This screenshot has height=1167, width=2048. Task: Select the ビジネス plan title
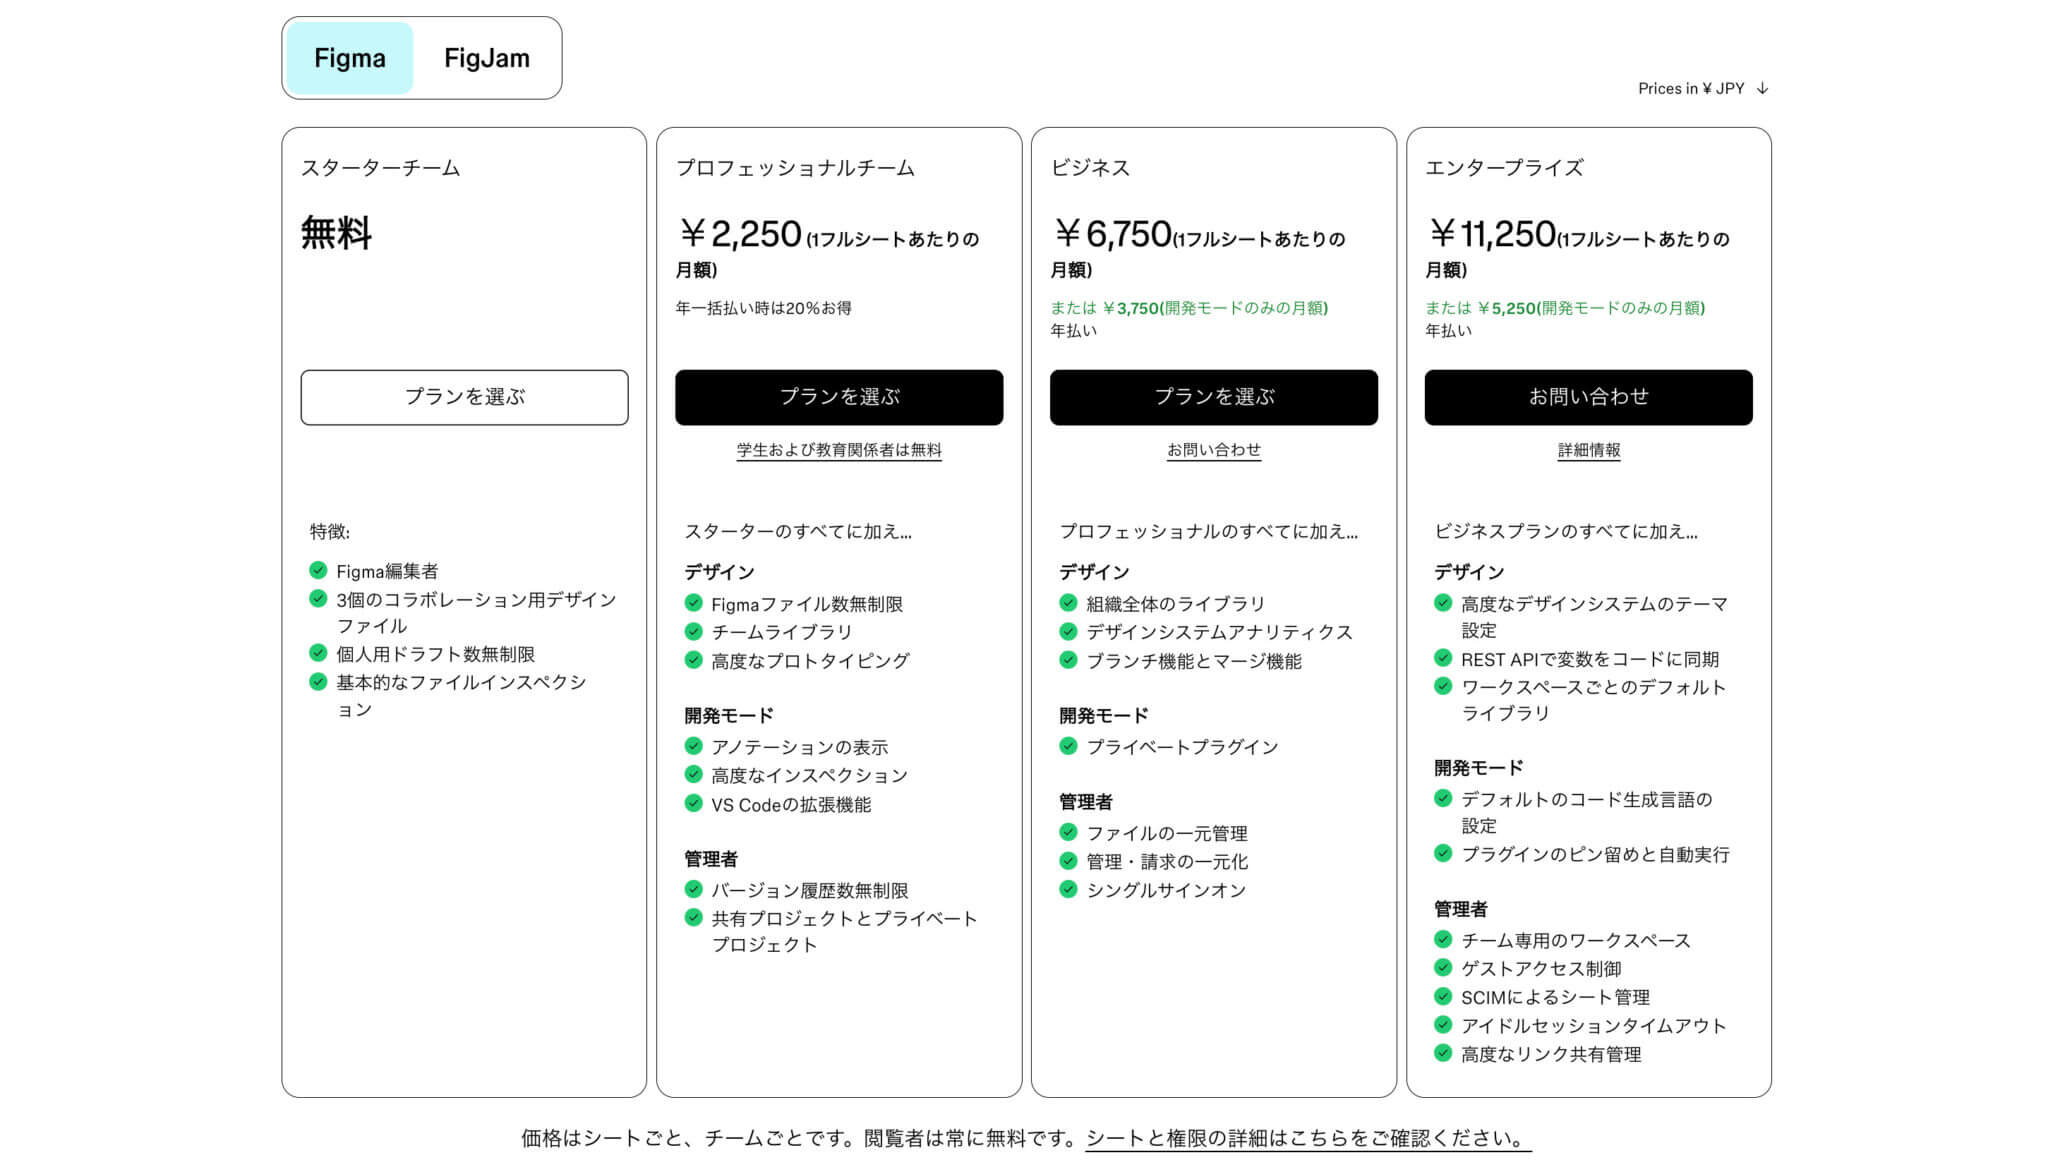(x=1090, y=168)
